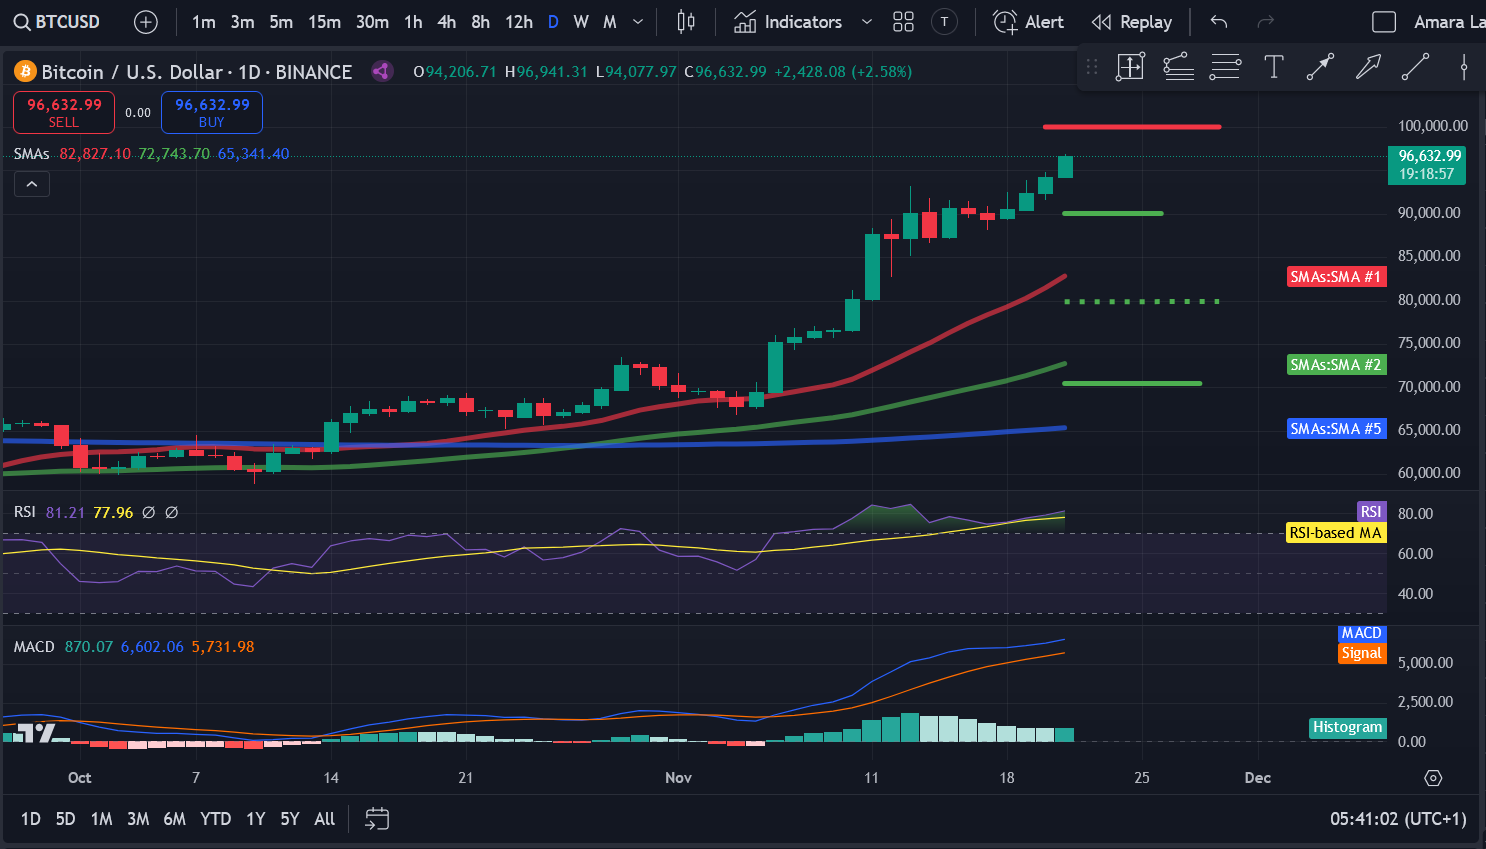This screenshot has height=849, width=1486.
Task: Select the horizontal levels drawing tool
Action: [x=1225, y=67]
